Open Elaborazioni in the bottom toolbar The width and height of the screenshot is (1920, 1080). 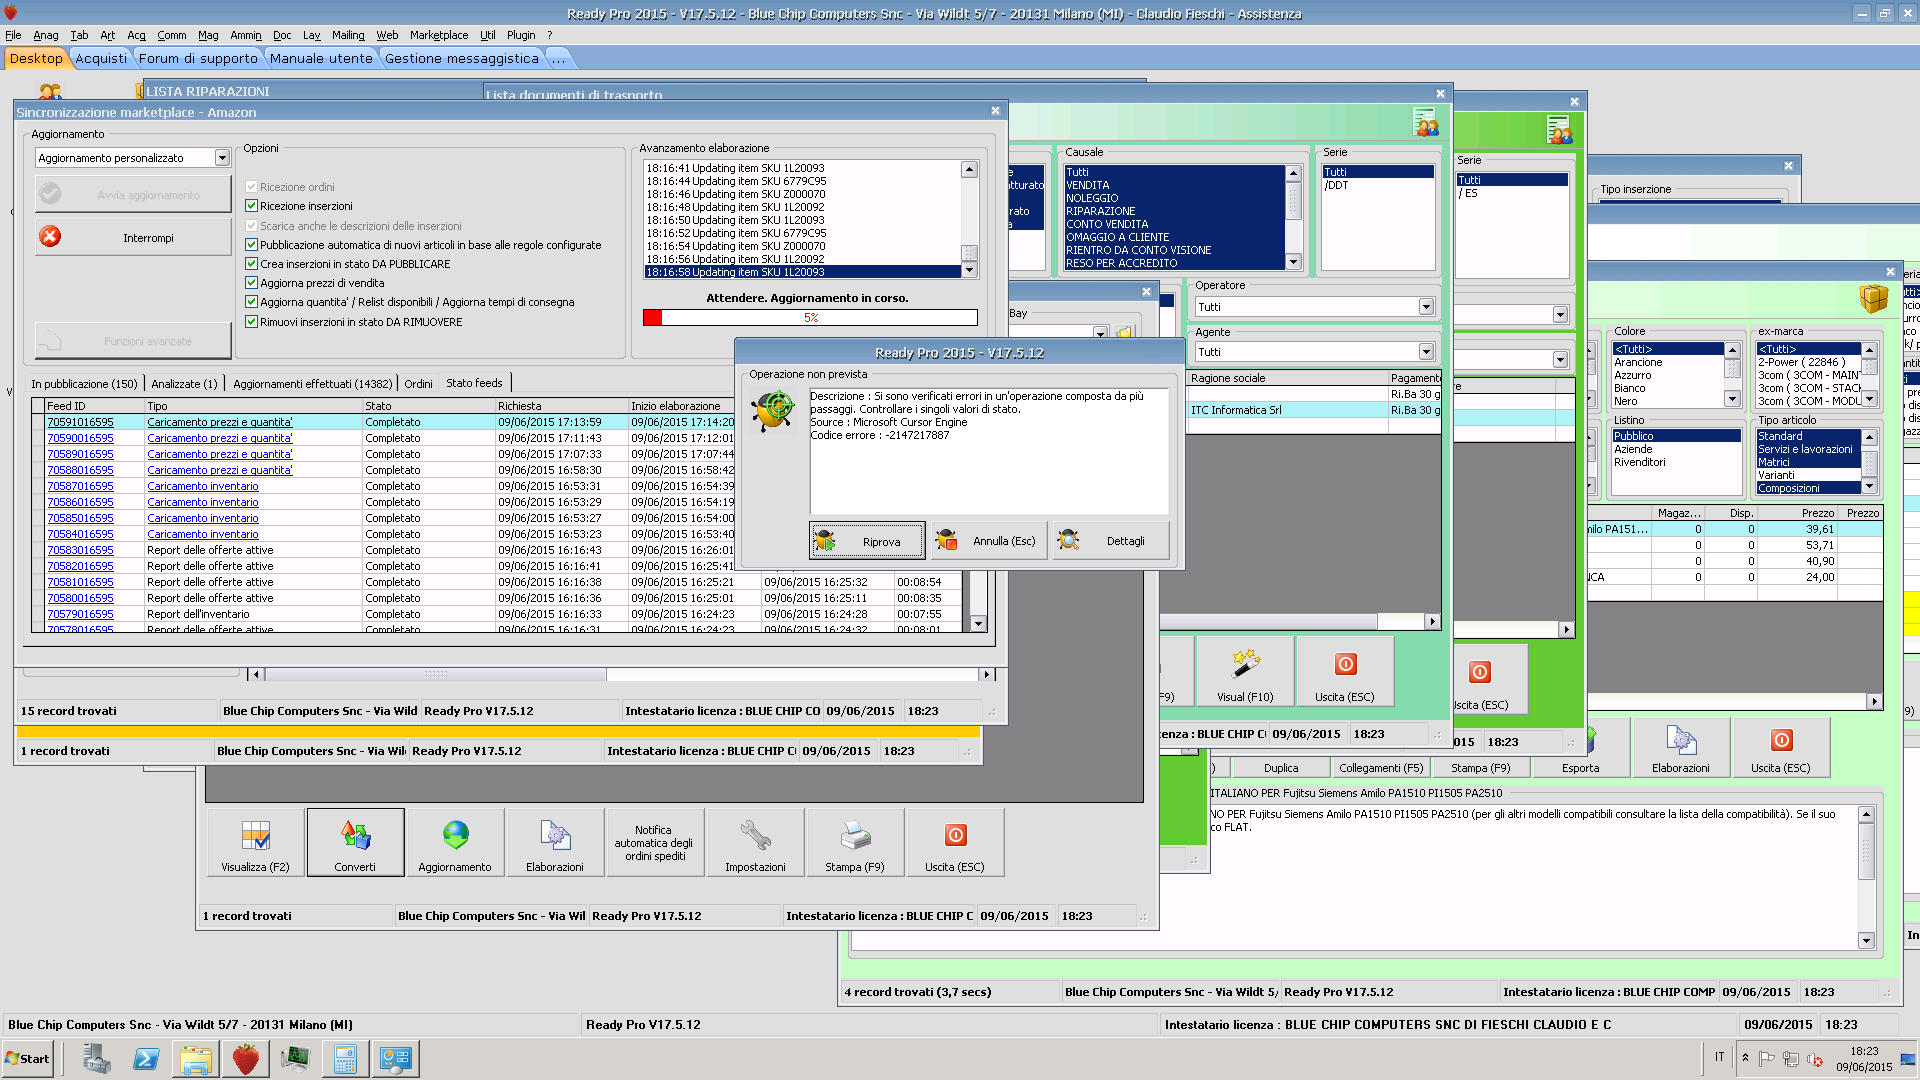point(555,843)
